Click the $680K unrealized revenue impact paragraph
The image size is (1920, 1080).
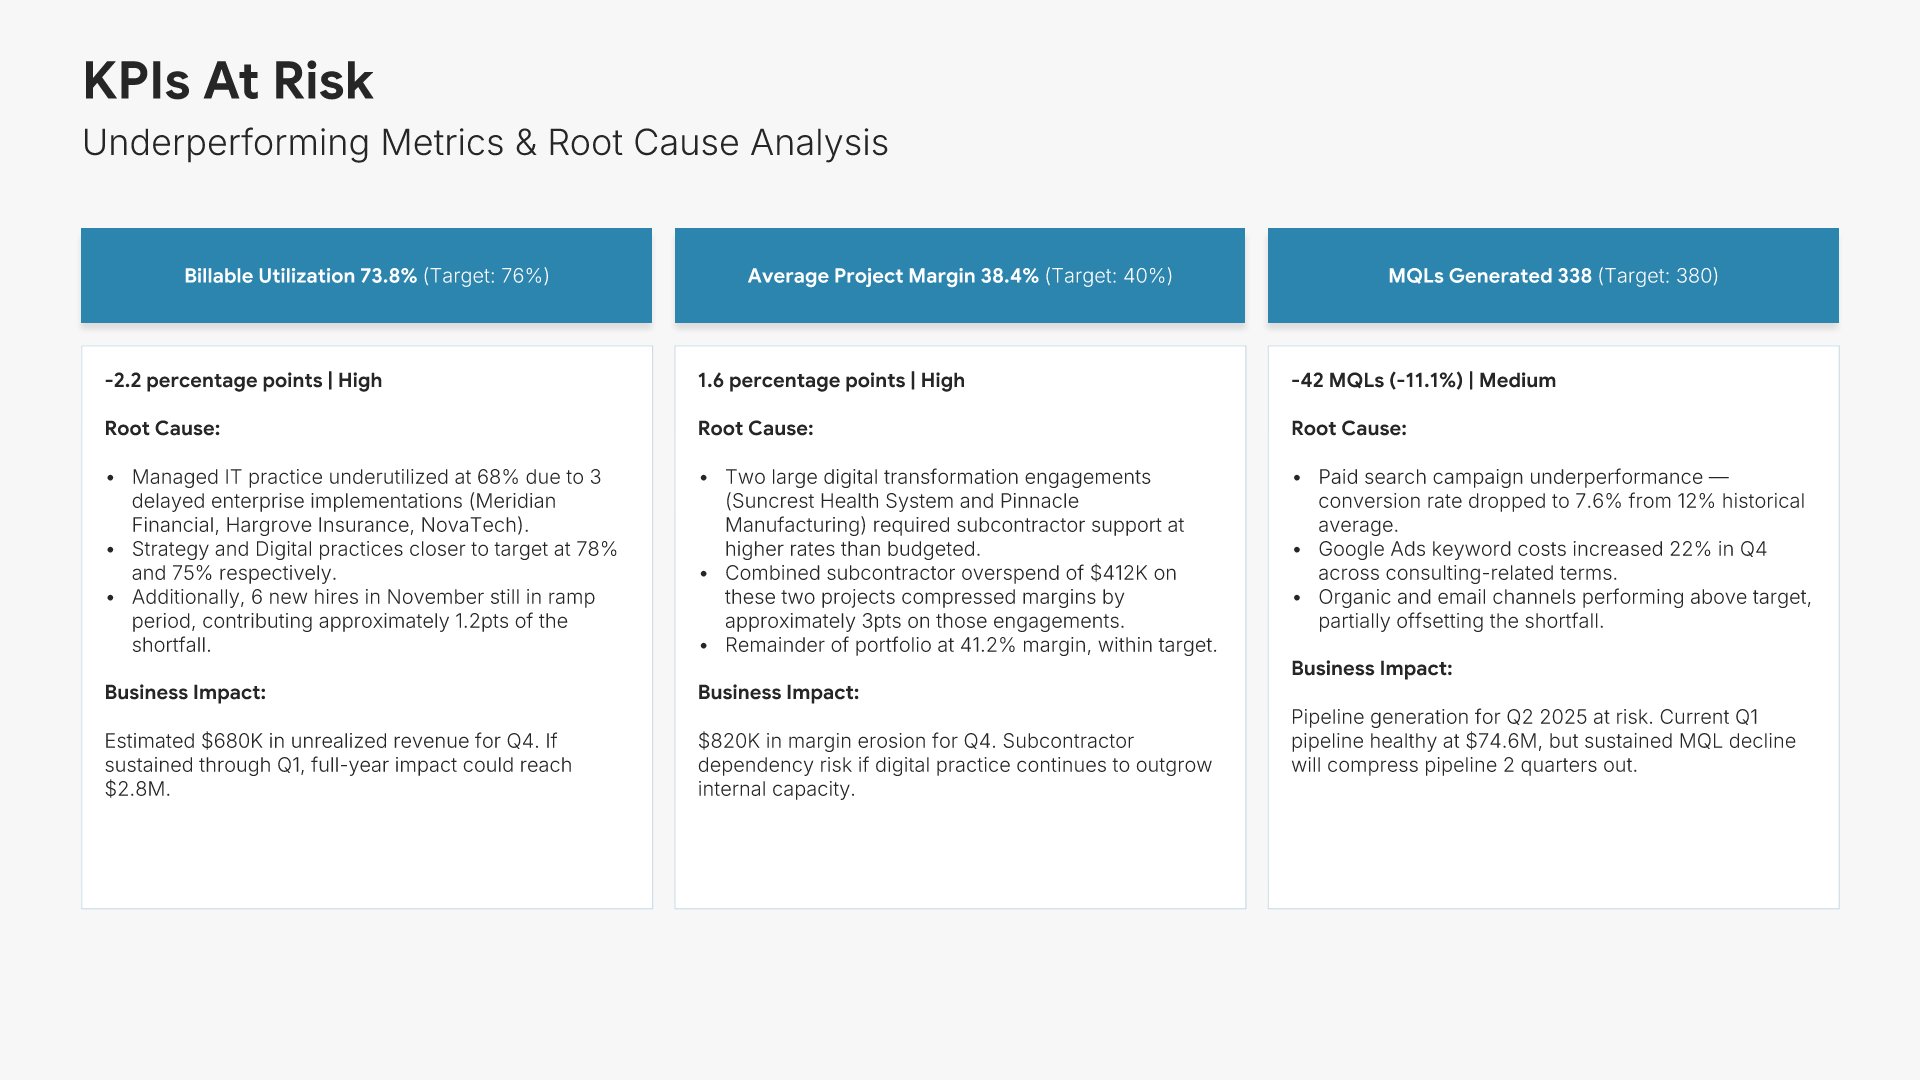(x=338, y=765)
